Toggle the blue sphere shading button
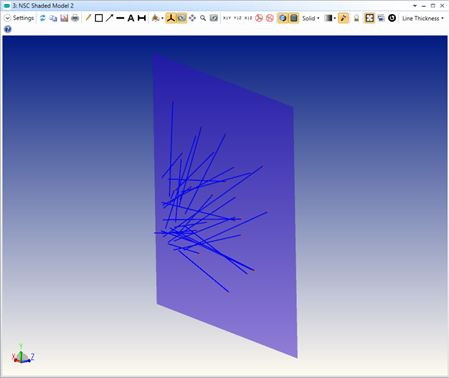449x378 pixels. (283, 18)
